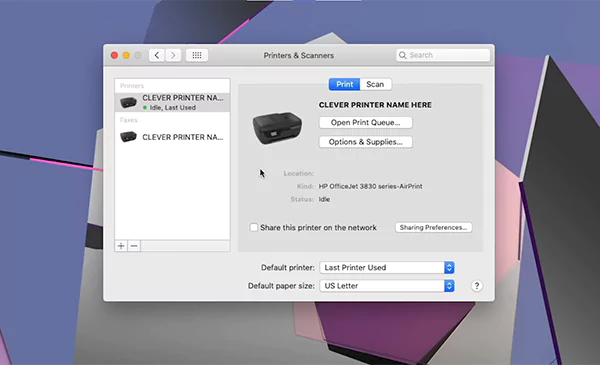Click CLEVER PRINTER NAME HERE heading

click(x=375, y=105)
